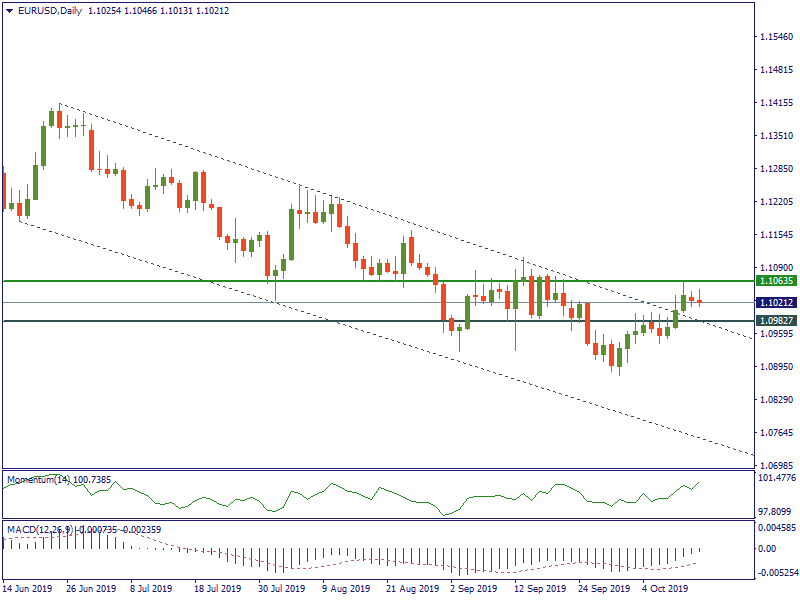Select the green 1.10635 price label
Viewport: 800px width, 600px height.
pyautogui.click(x=776, y=282)
